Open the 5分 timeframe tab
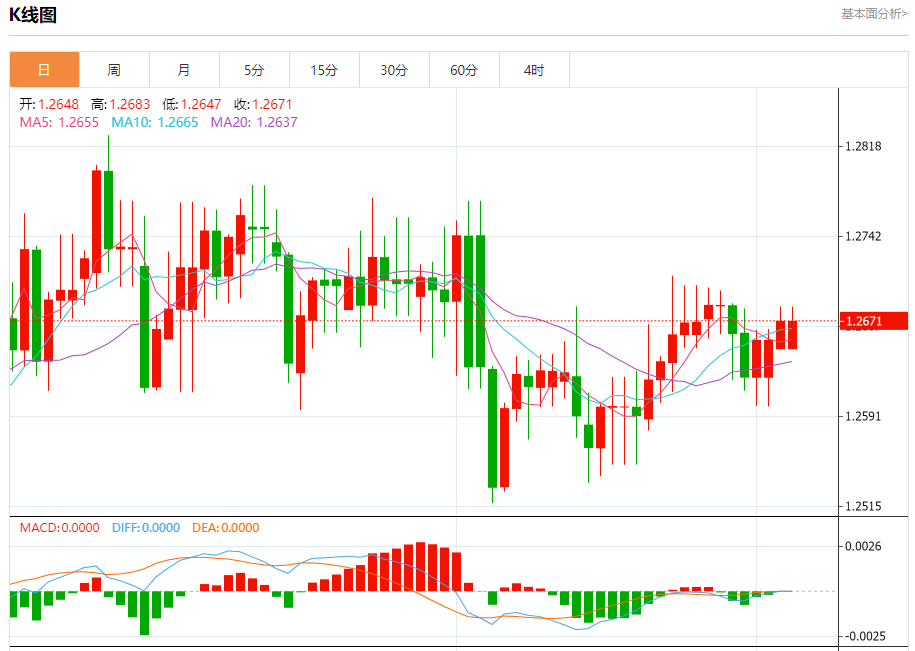Image resolution: width=915 pixels, height=651 pixels. pyautogui.click(x=254, y=70)
